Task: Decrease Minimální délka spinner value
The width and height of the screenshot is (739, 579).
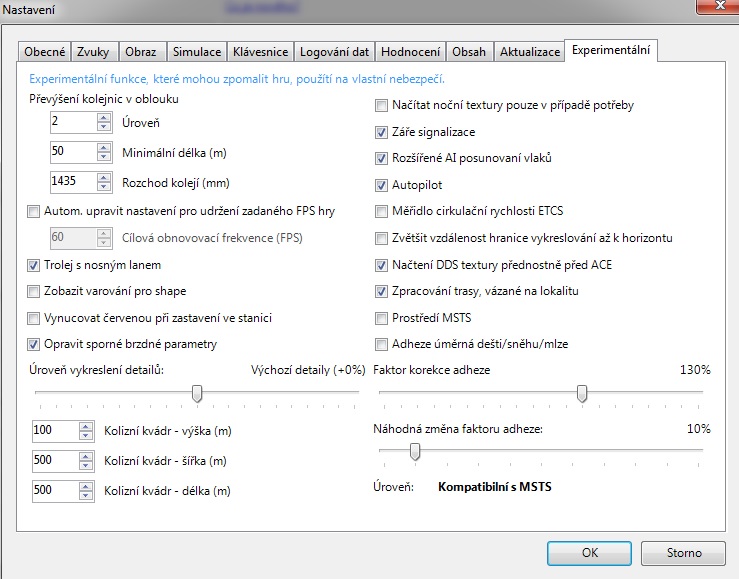Action: tap(103, 157)
